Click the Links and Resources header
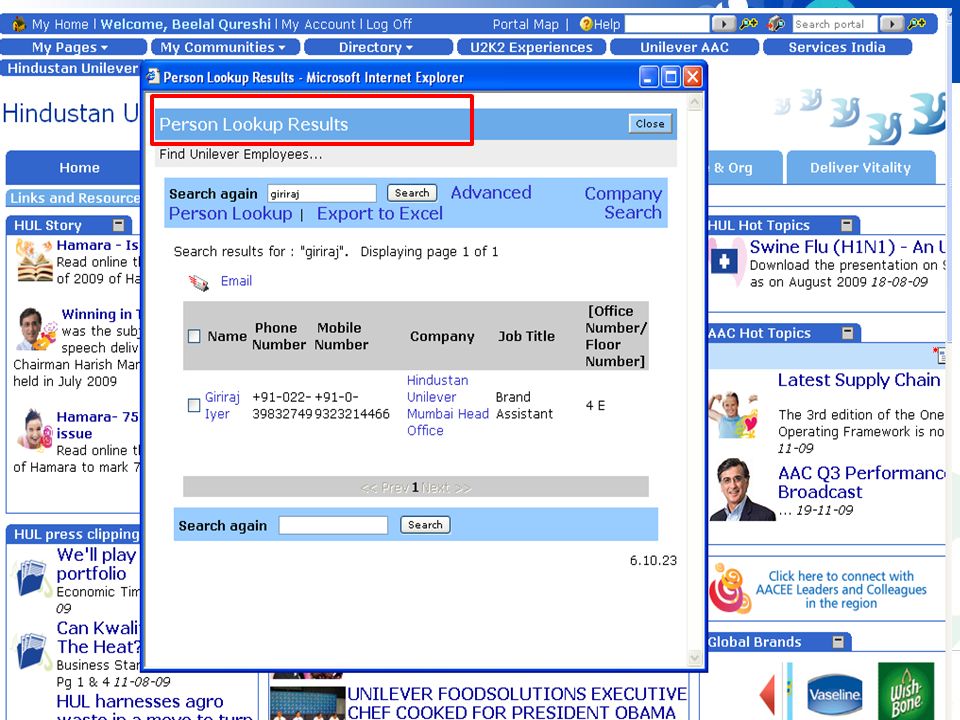 74,198
